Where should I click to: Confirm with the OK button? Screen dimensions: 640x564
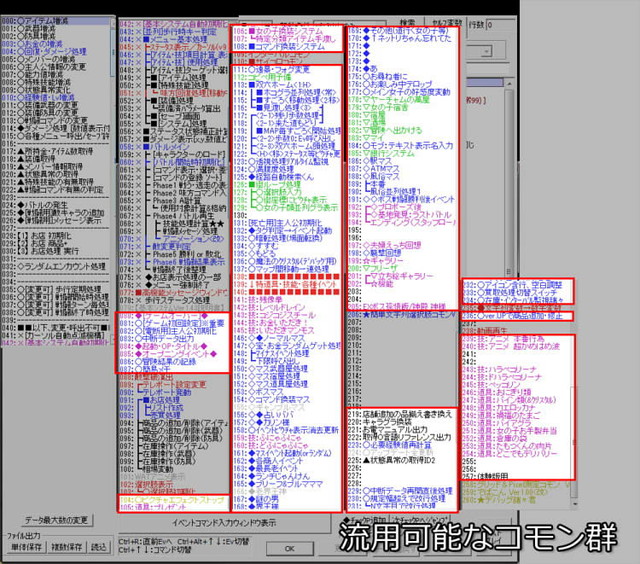coord(289,548)
